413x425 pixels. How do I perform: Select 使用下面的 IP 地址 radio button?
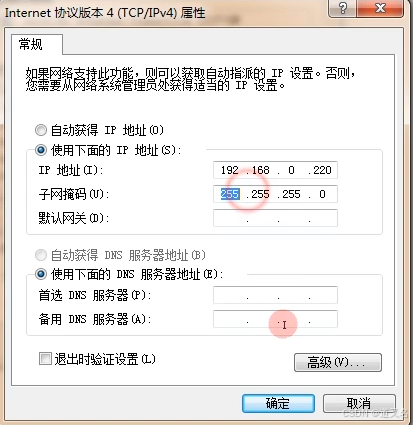click(41, 150)
